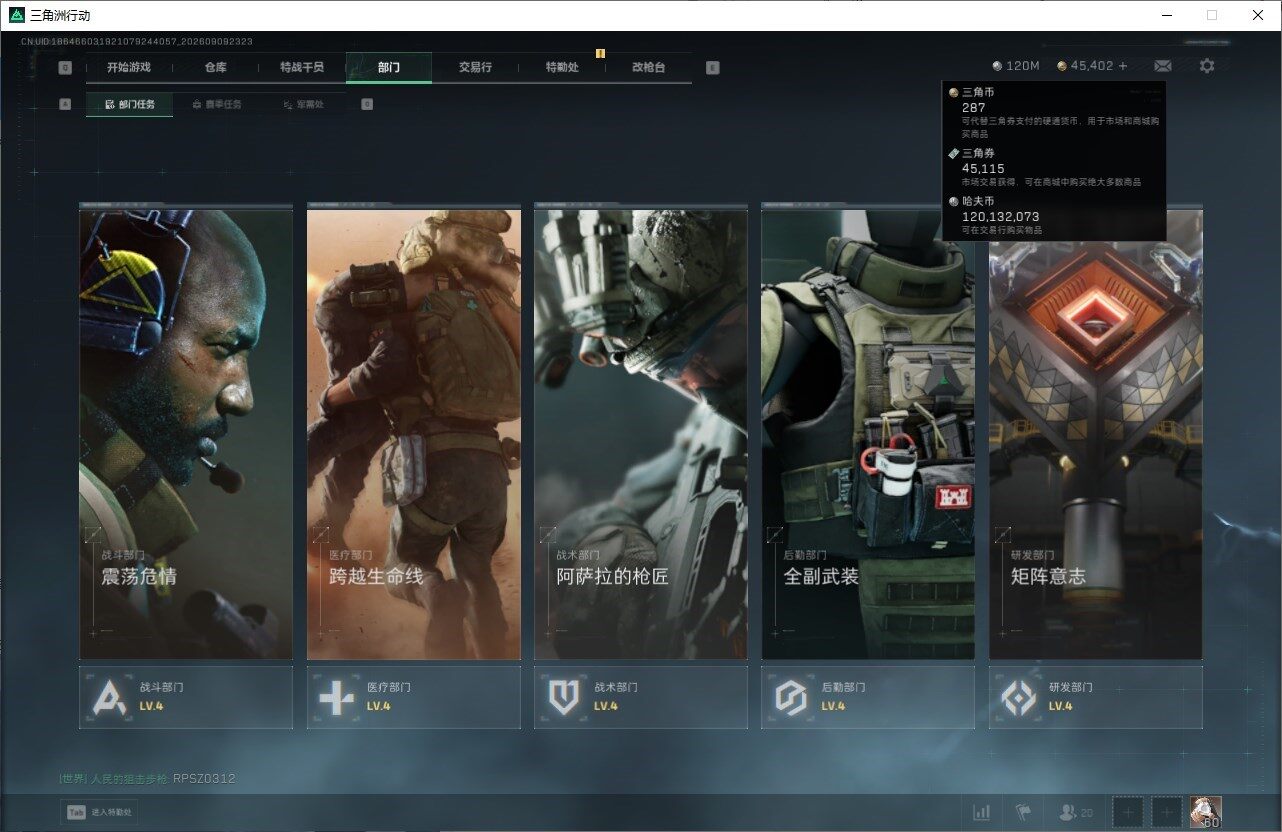Switch to the 特战干员 tab
Viewport: 1282px width, 832px height.
click(x=302, y=67)
